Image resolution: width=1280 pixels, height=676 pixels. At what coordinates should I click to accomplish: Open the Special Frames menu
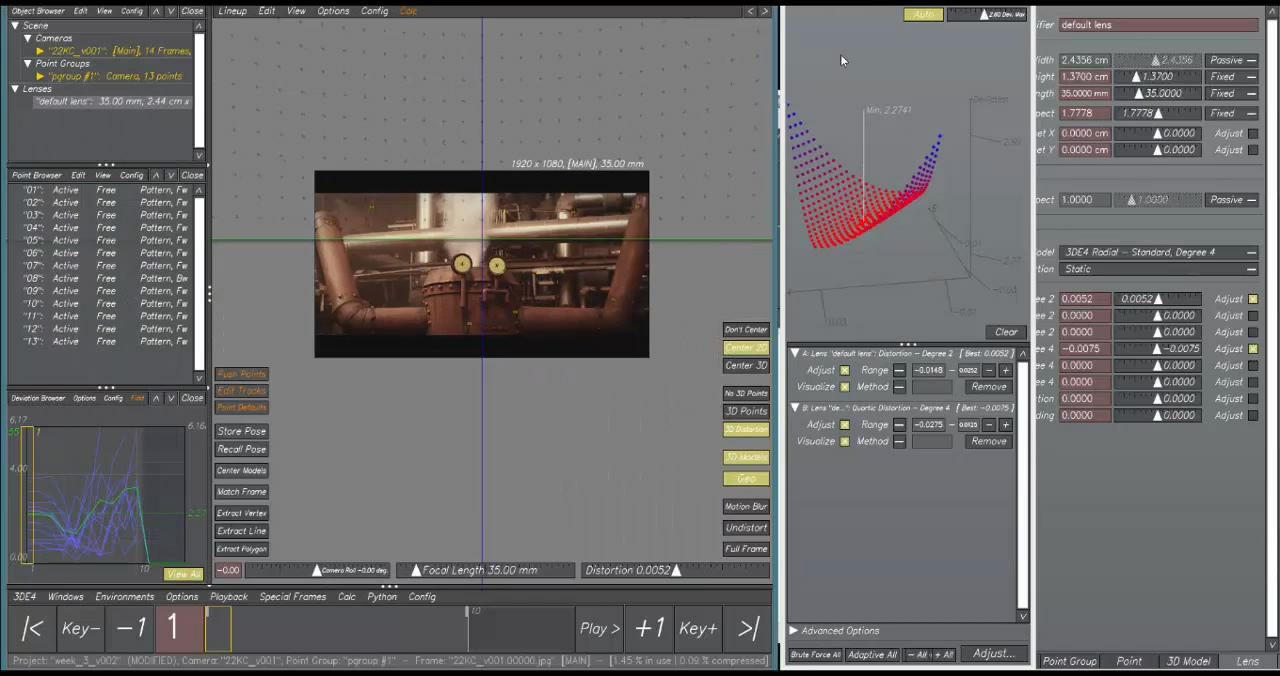292,597
